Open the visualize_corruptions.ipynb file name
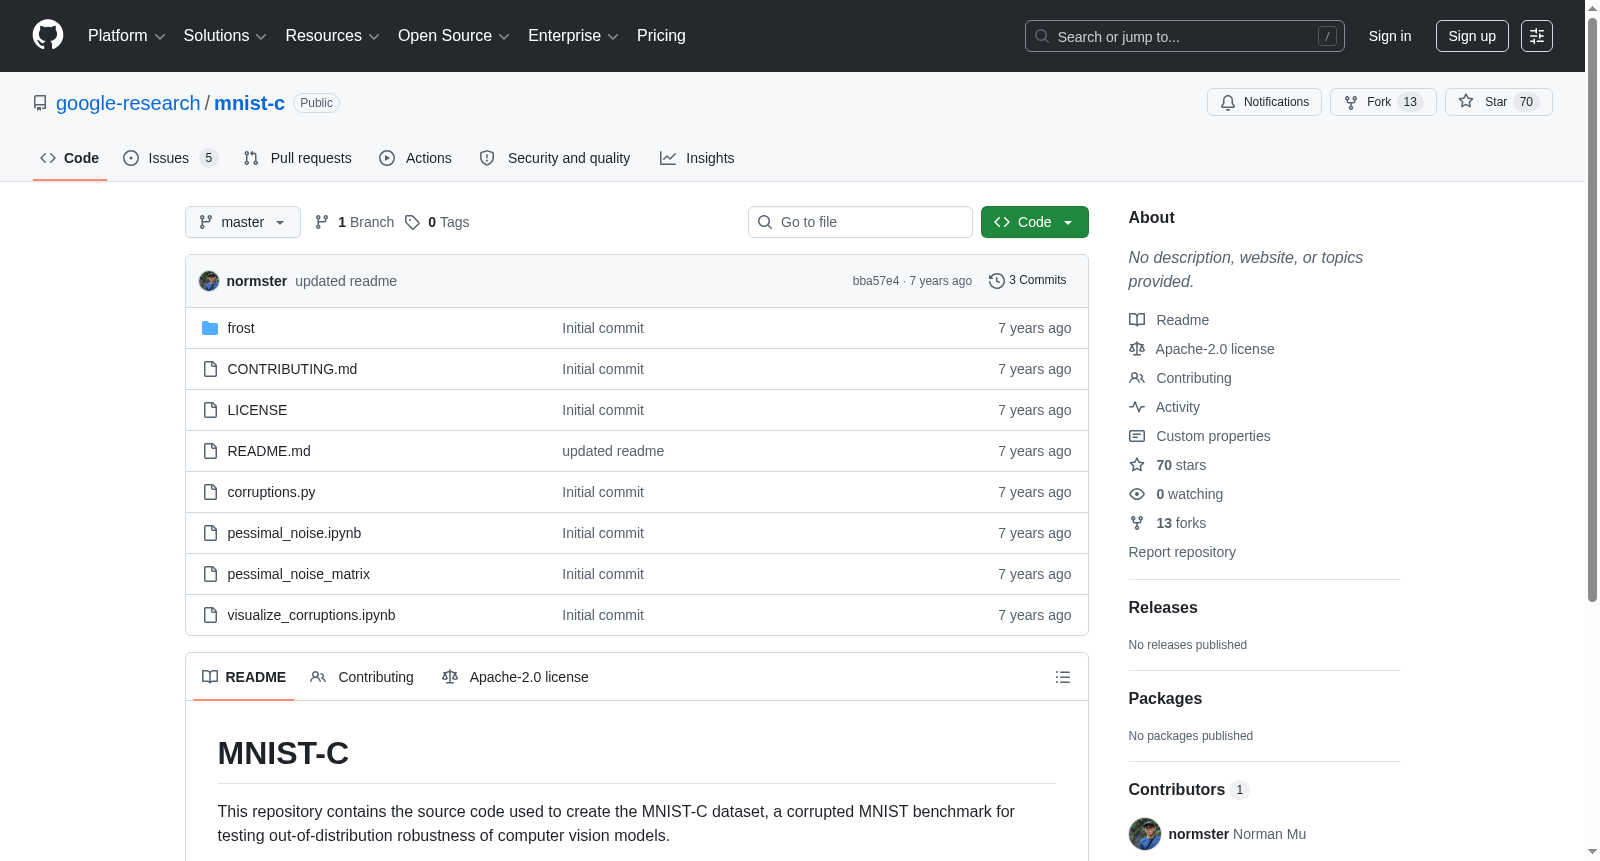The width and height of the screenshot is (1600, 861). tap(311, 615)
